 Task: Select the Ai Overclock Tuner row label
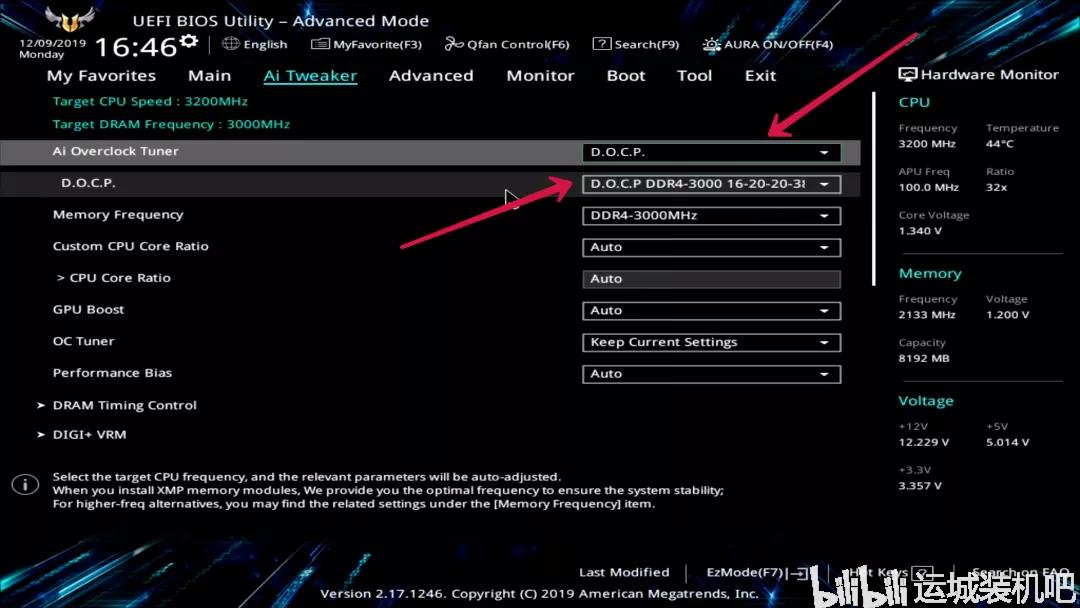(x=115, y=151)
